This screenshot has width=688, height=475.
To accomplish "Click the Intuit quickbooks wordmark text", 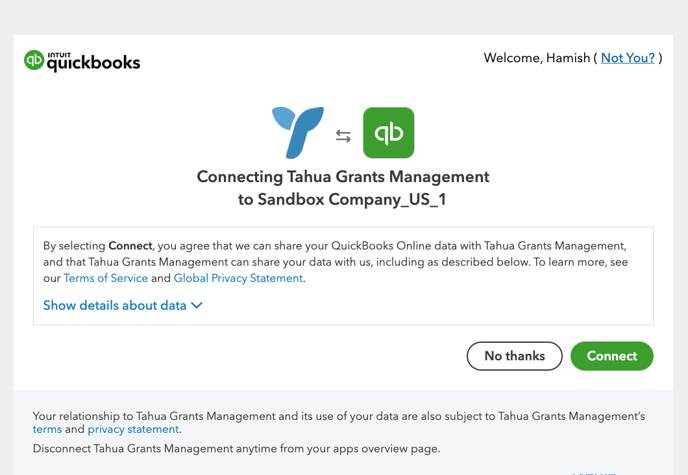I will (93, 62).
